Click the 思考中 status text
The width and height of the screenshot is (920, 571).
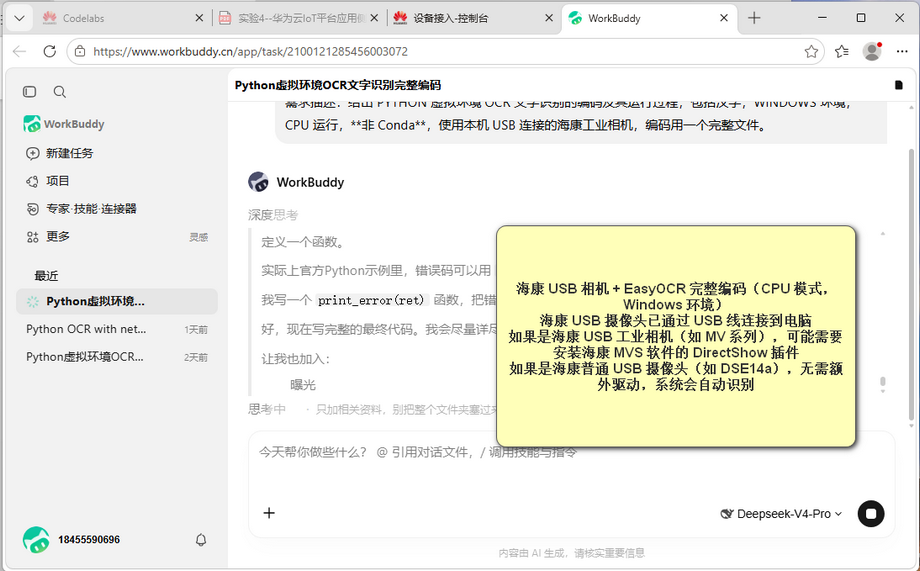267,409
